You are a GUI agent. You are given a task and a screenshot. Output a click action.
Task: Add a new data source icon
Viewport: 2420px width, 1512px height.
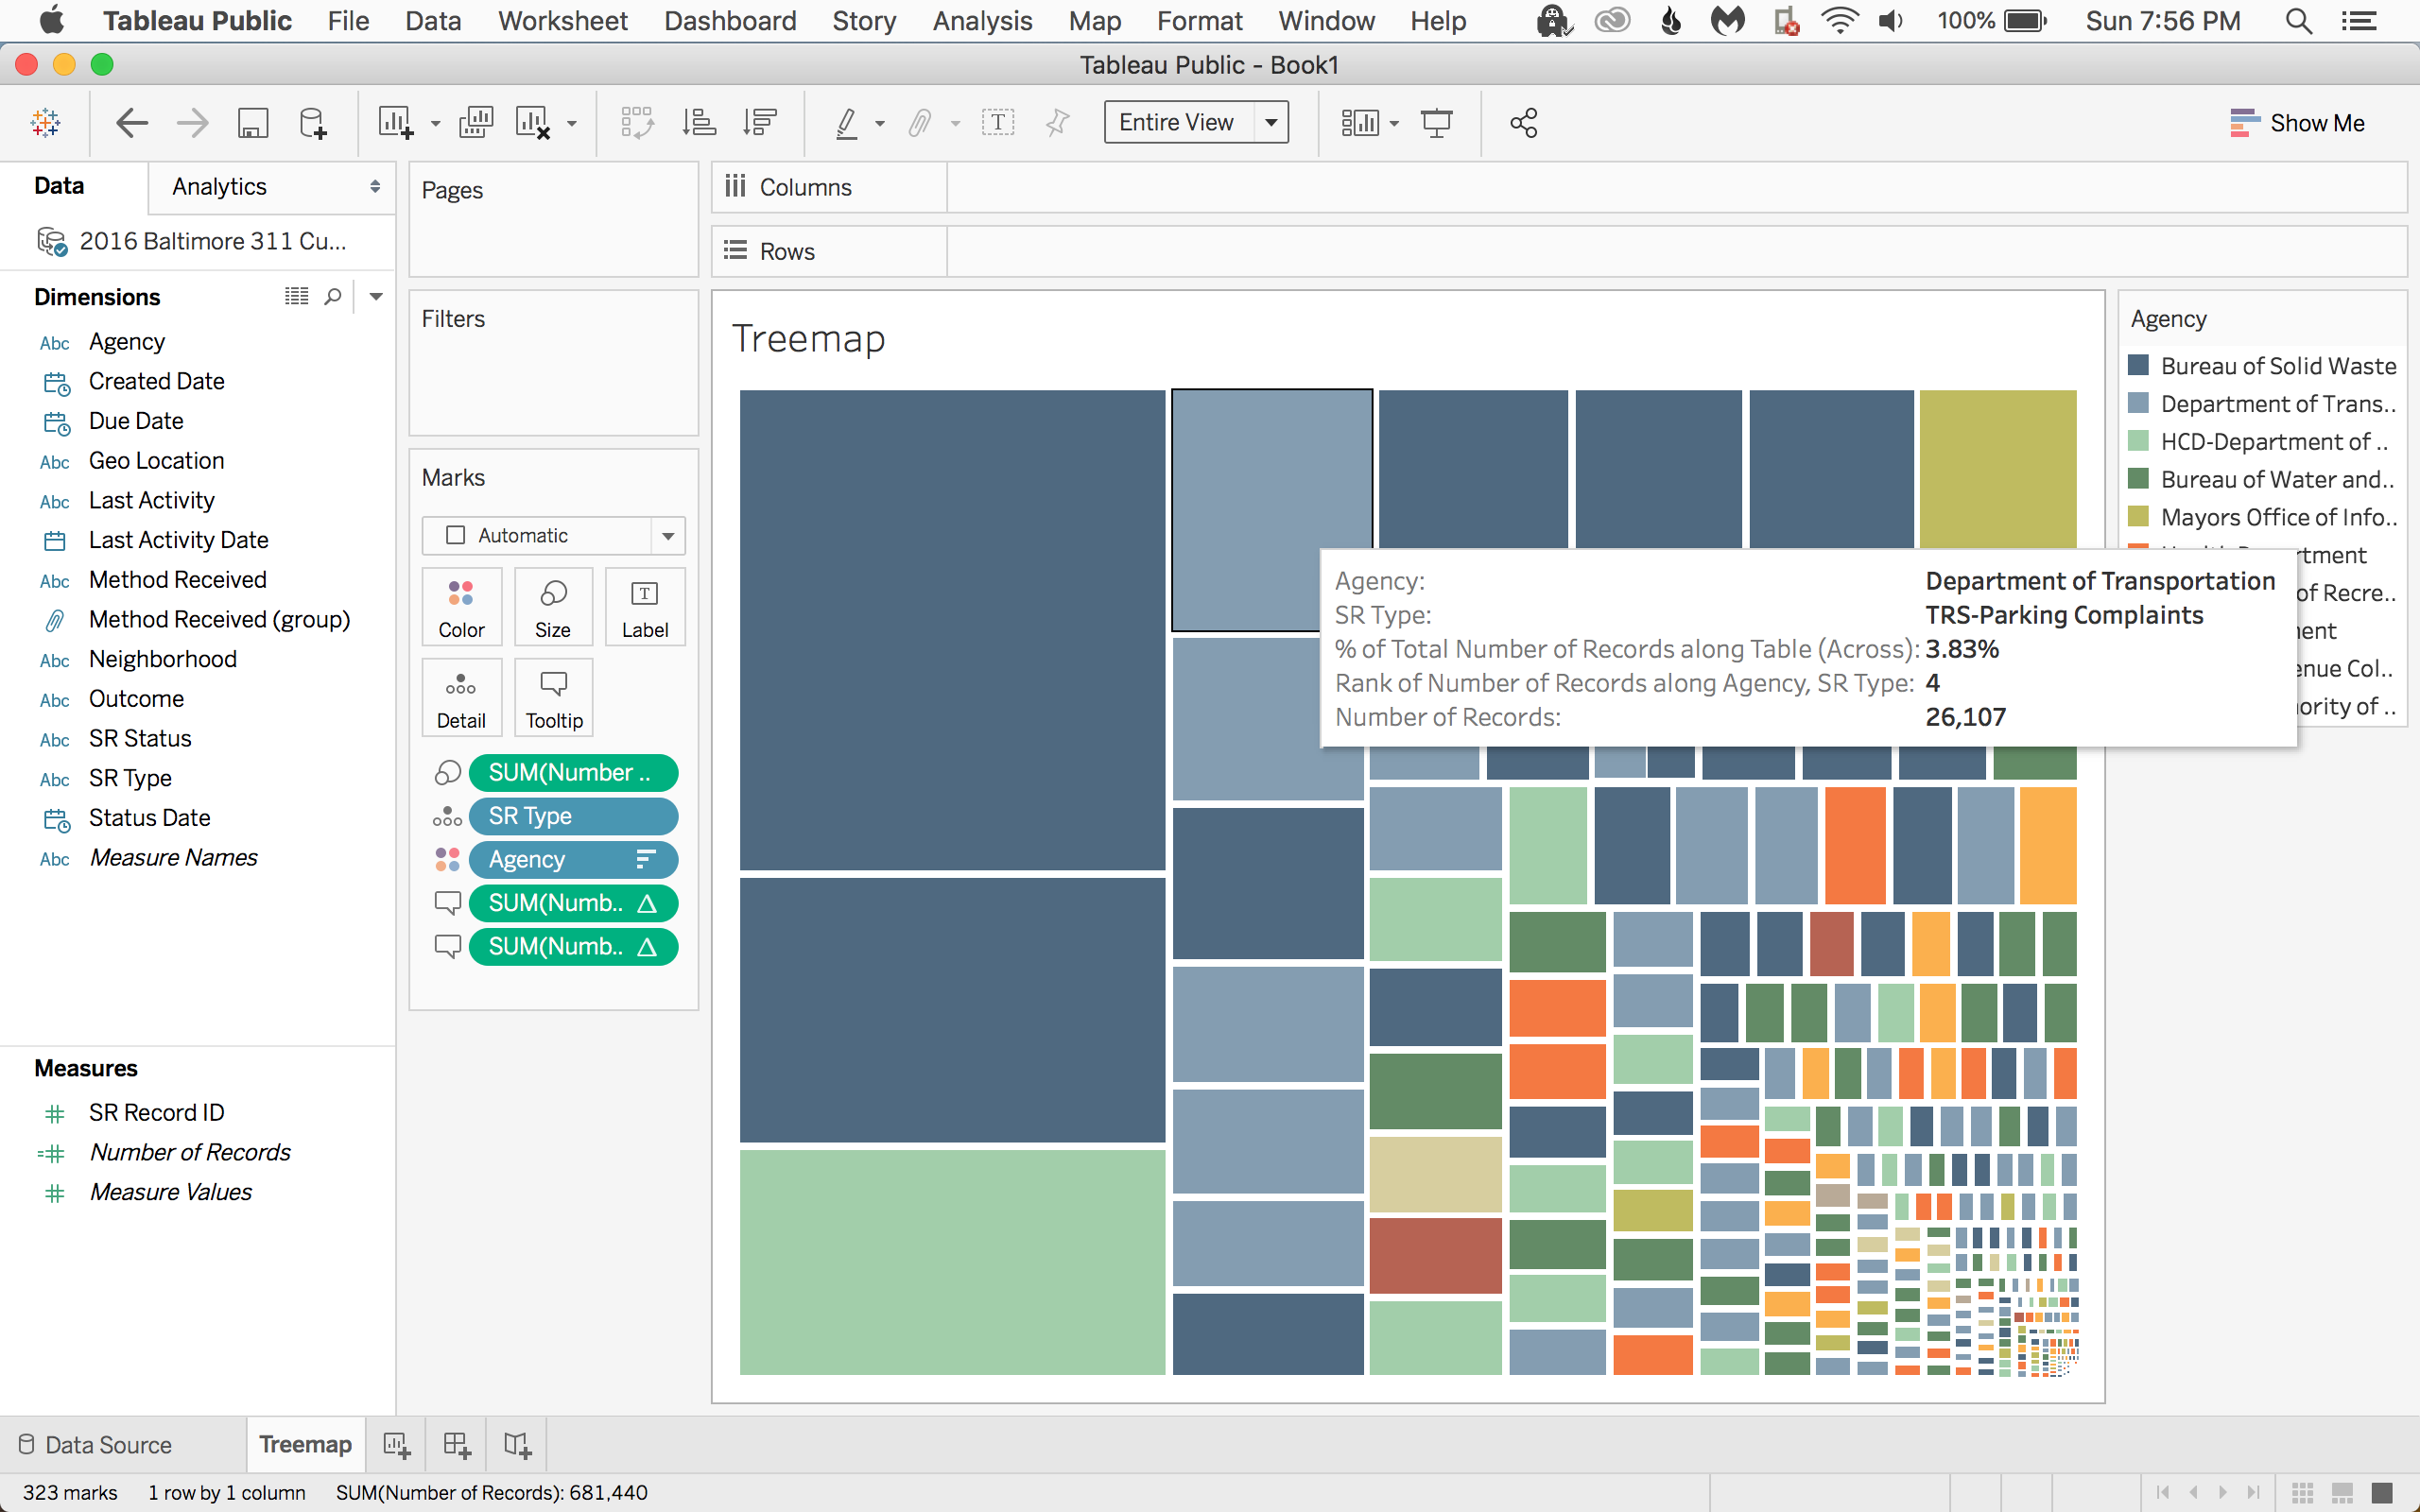(x=313, y=123)
